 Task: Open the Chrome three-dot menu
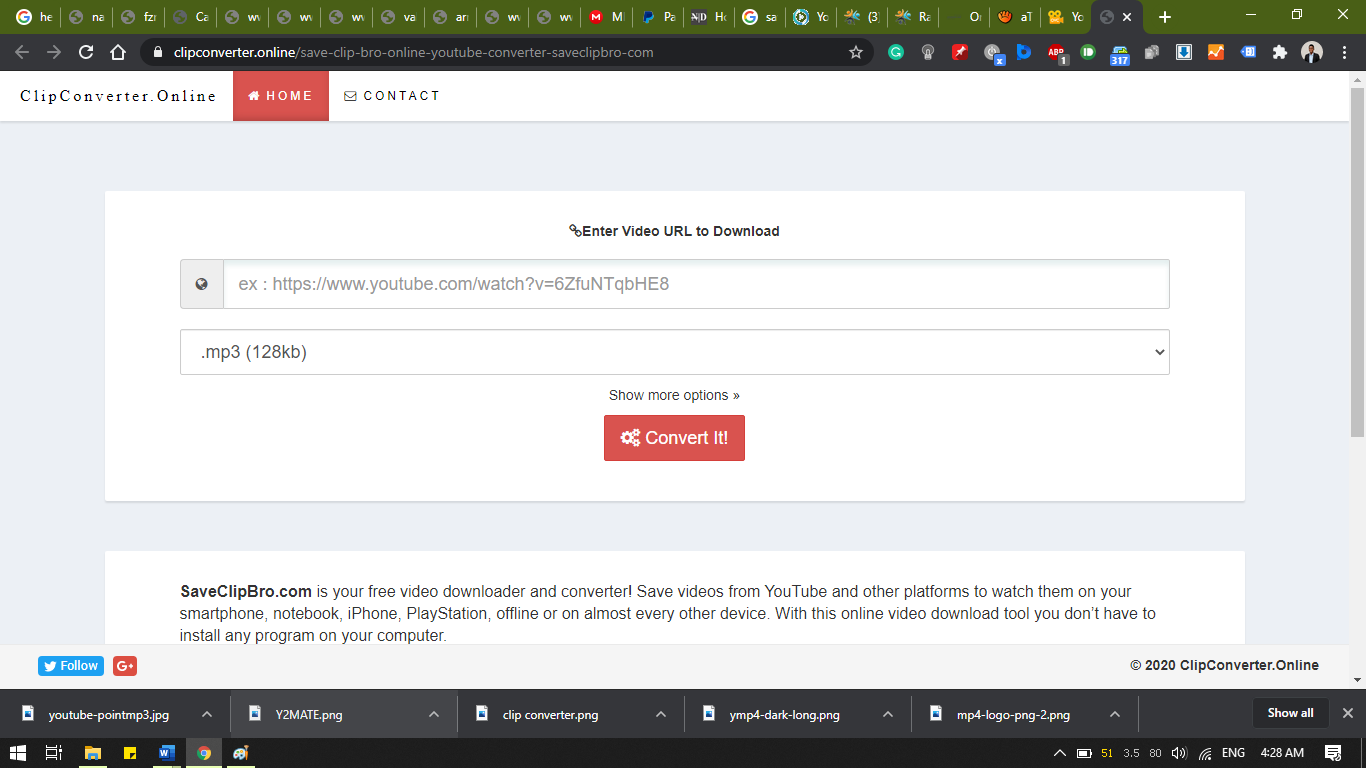[1343, 52]
